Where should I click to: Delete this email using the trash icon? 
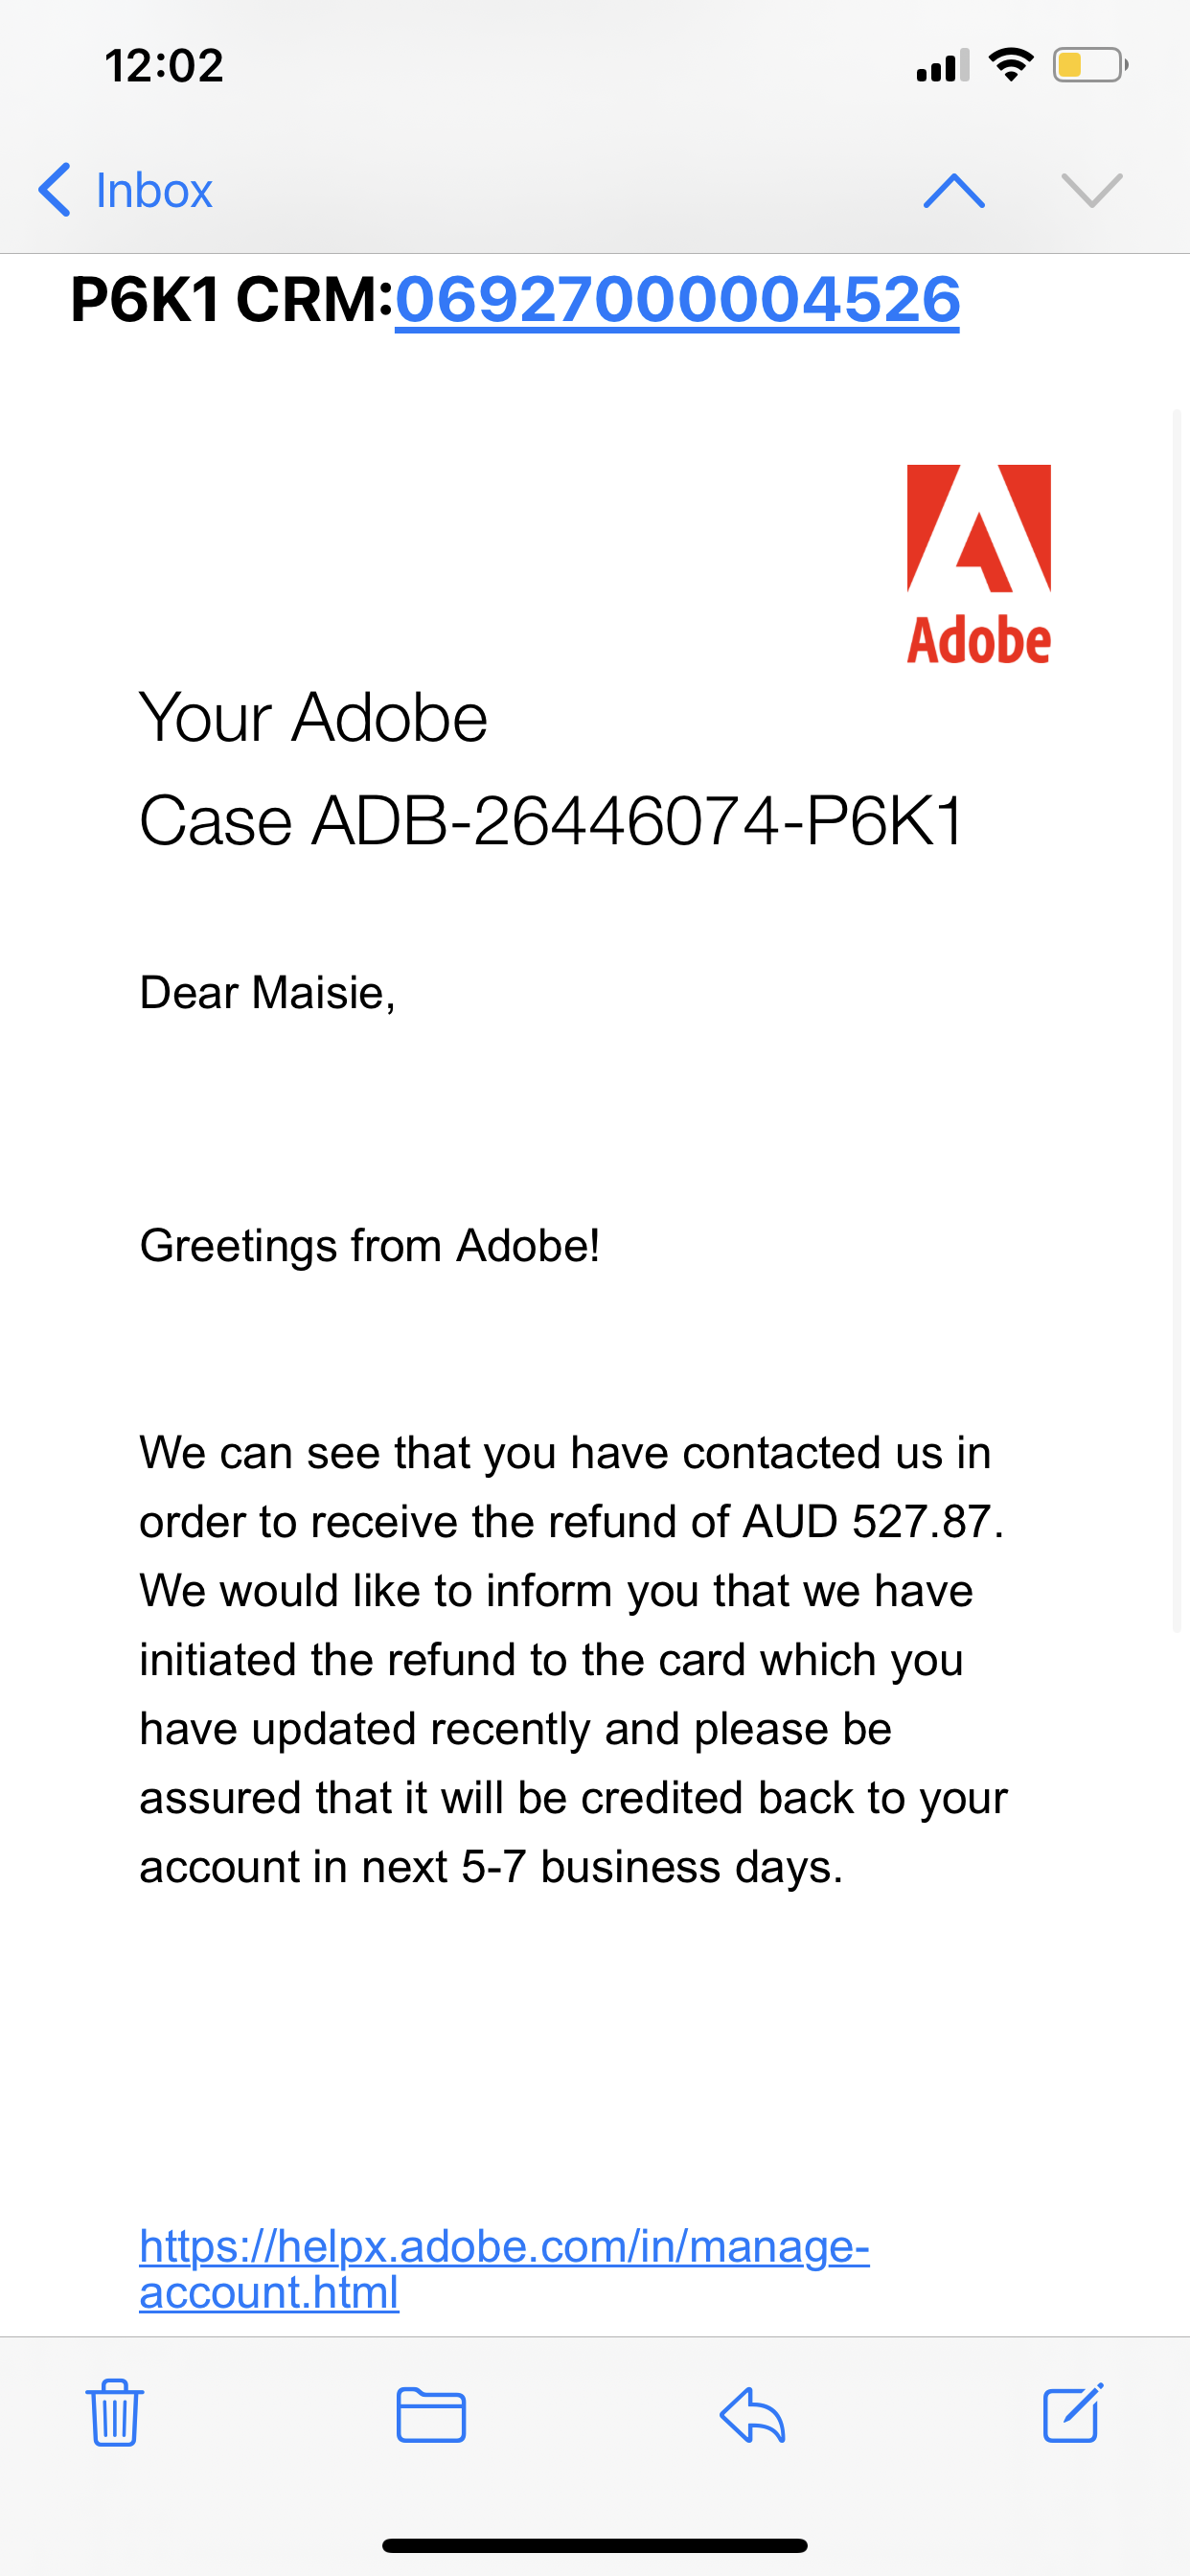click(113, 2416)
